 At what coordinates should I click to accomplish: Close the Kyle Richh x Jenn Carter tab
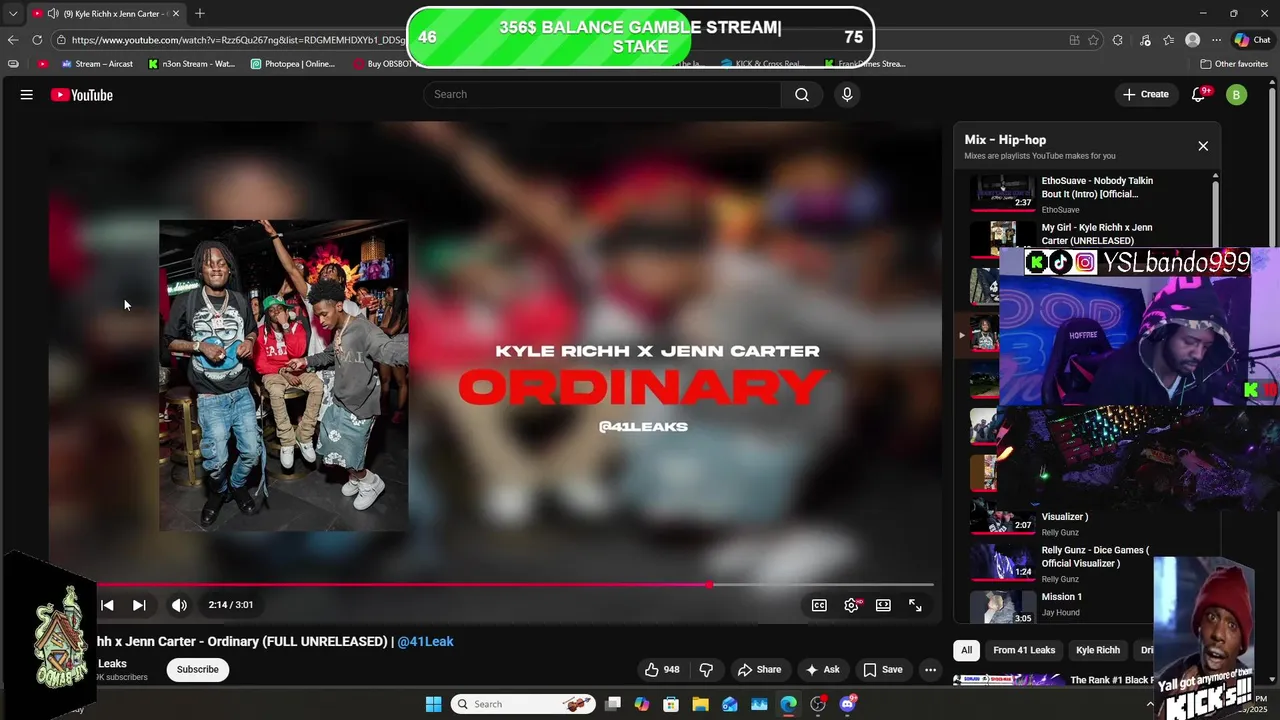click(176, 14)
